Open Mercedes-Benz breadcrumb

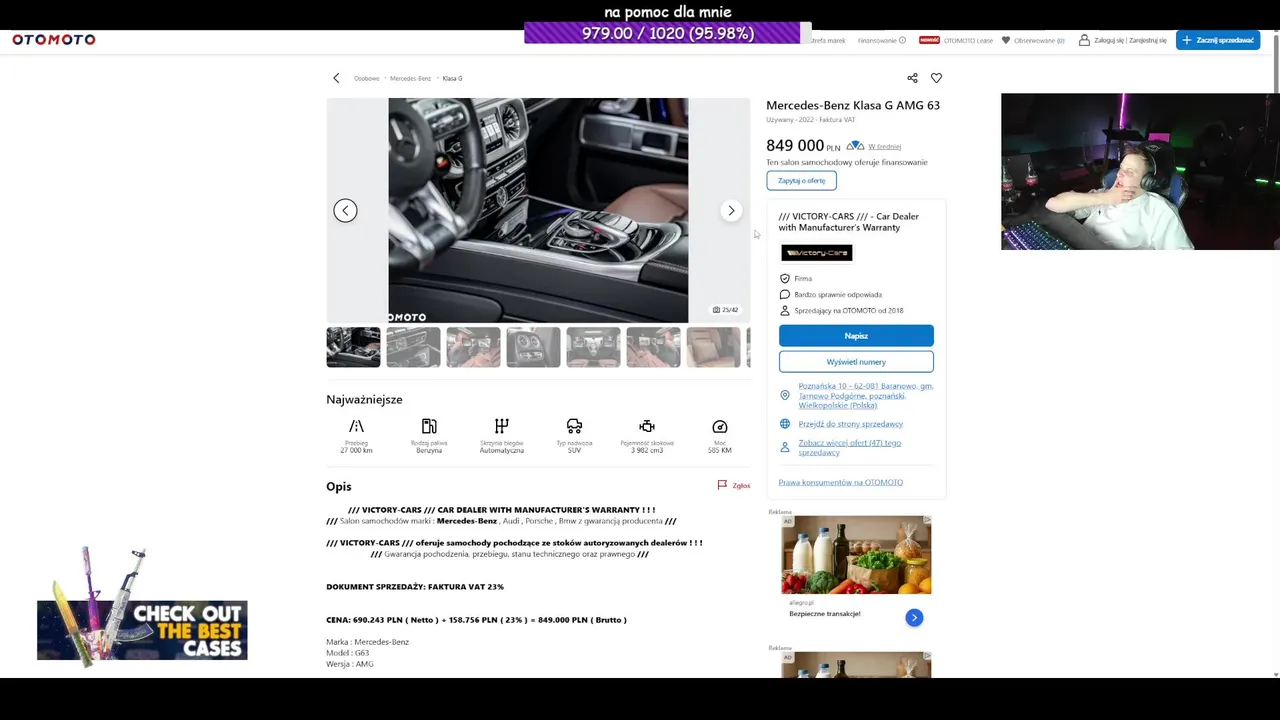tap(410, 78)
